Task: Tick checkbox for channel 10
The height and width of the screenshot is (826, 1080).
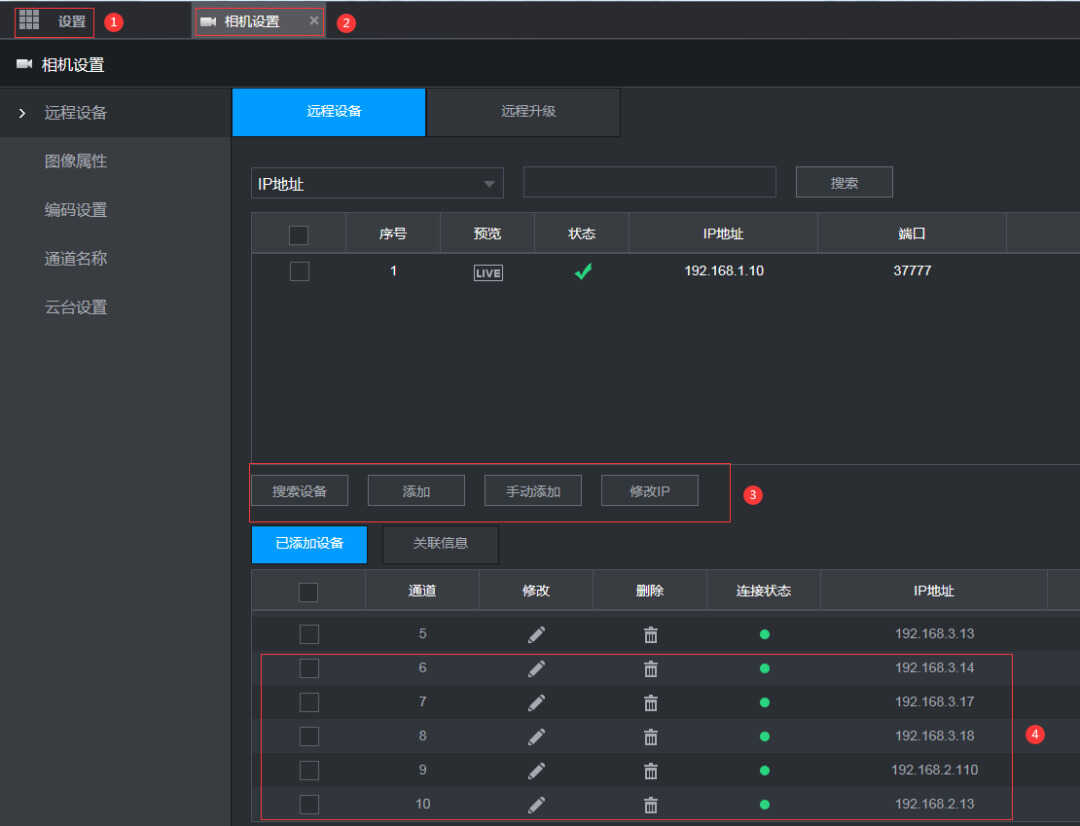Action: coord(309,805)
